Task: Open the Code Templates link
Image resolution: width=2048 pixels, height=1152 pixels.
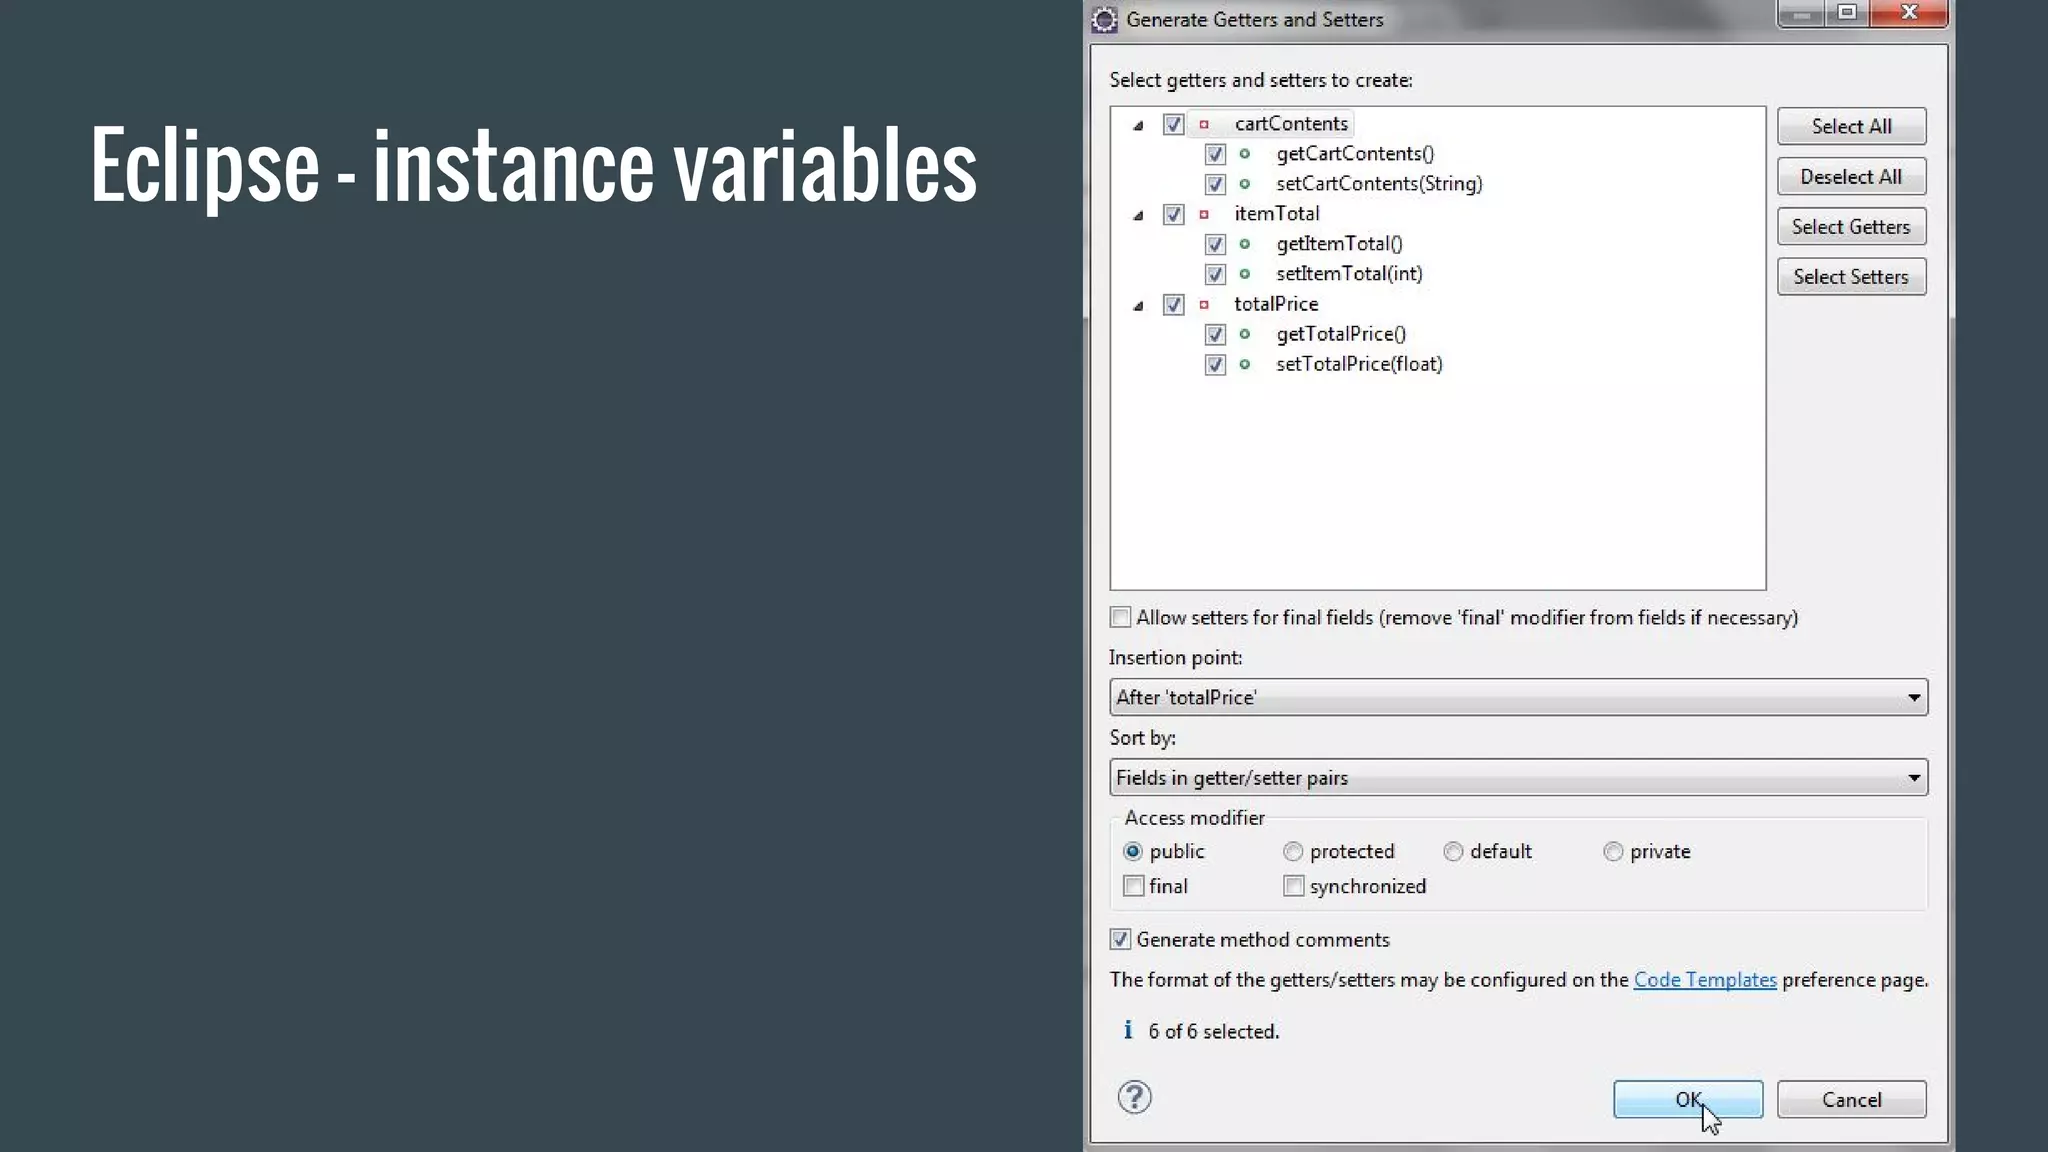Action: click(1704, 980)
